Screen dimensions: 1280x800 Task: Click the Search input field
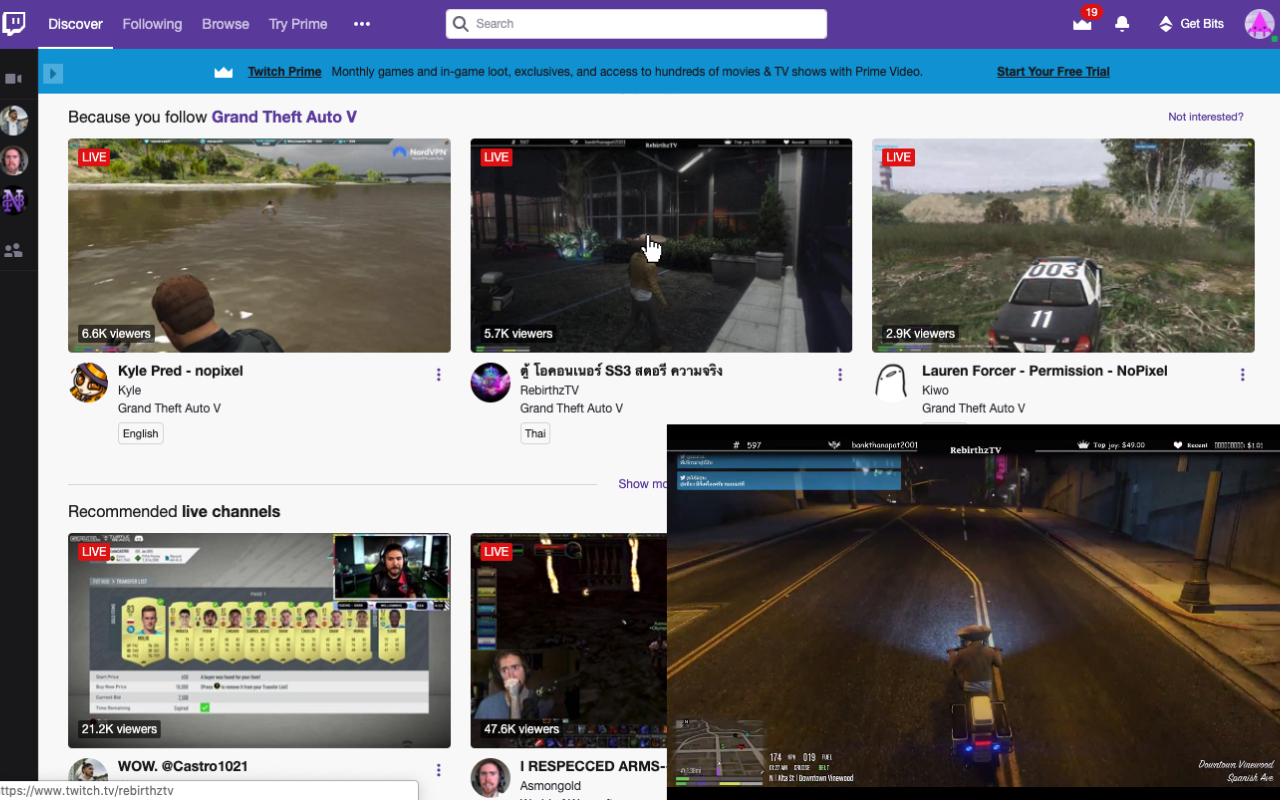click(x=636, y=24)
